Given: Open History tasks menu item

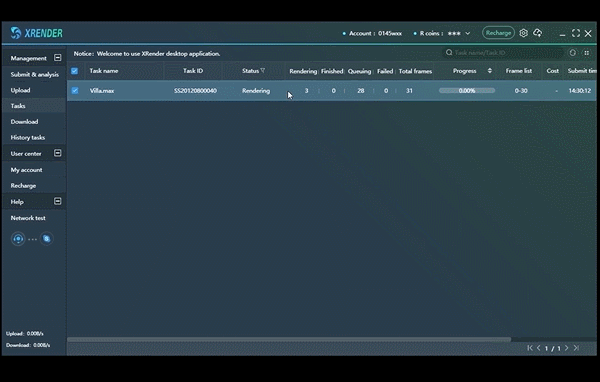Looking at the screenshot, I should pos(28,137).
